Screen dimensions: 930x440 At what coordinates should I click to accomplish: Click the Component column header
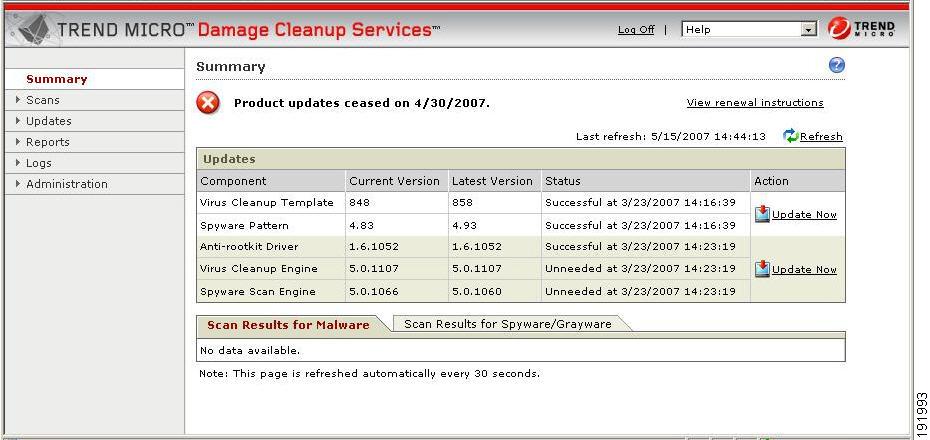(x=271, y=181)
